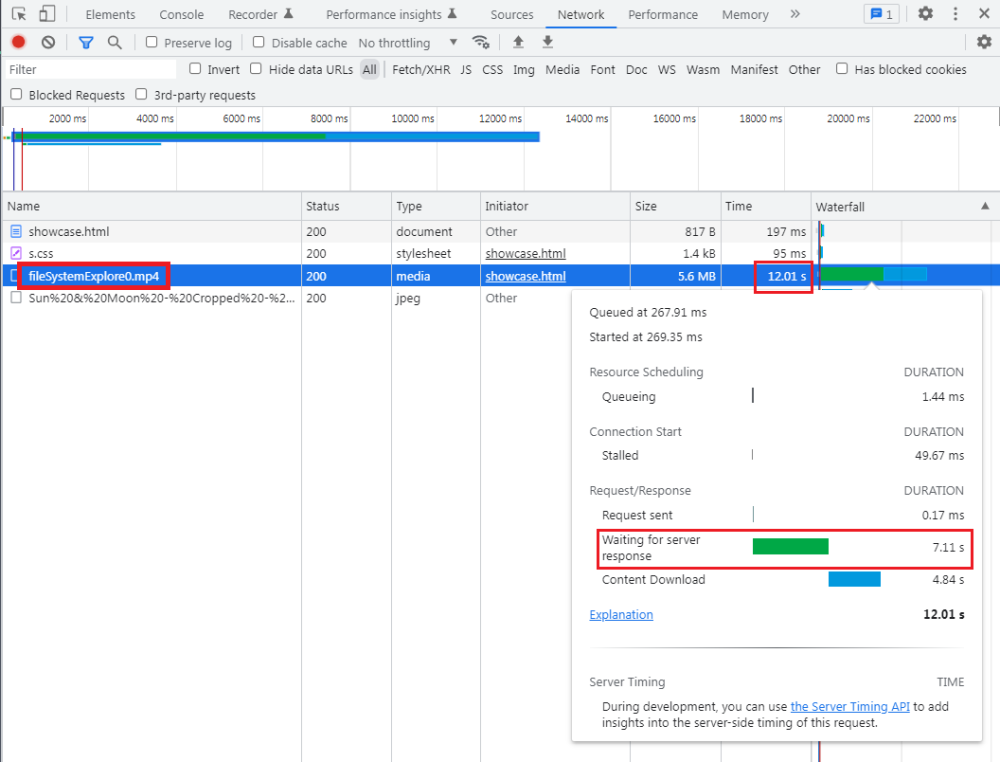Click the s.css stylesheet icon
The height and width of the screenshot is (762, 1000).
[16, 253]
